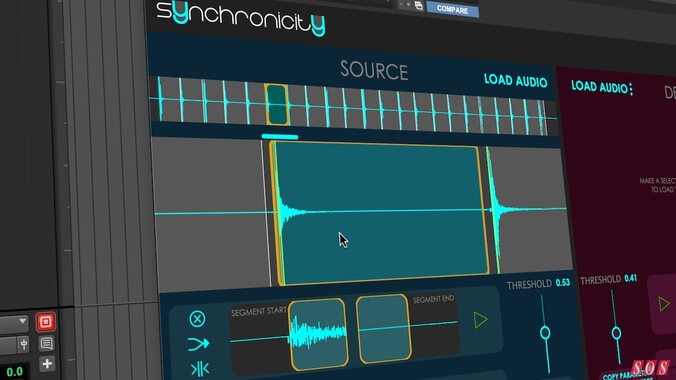Viewport: 676px width, 380px height.
Task: Click the red glowing square button in DAW
Action: [x=46, y=322]
